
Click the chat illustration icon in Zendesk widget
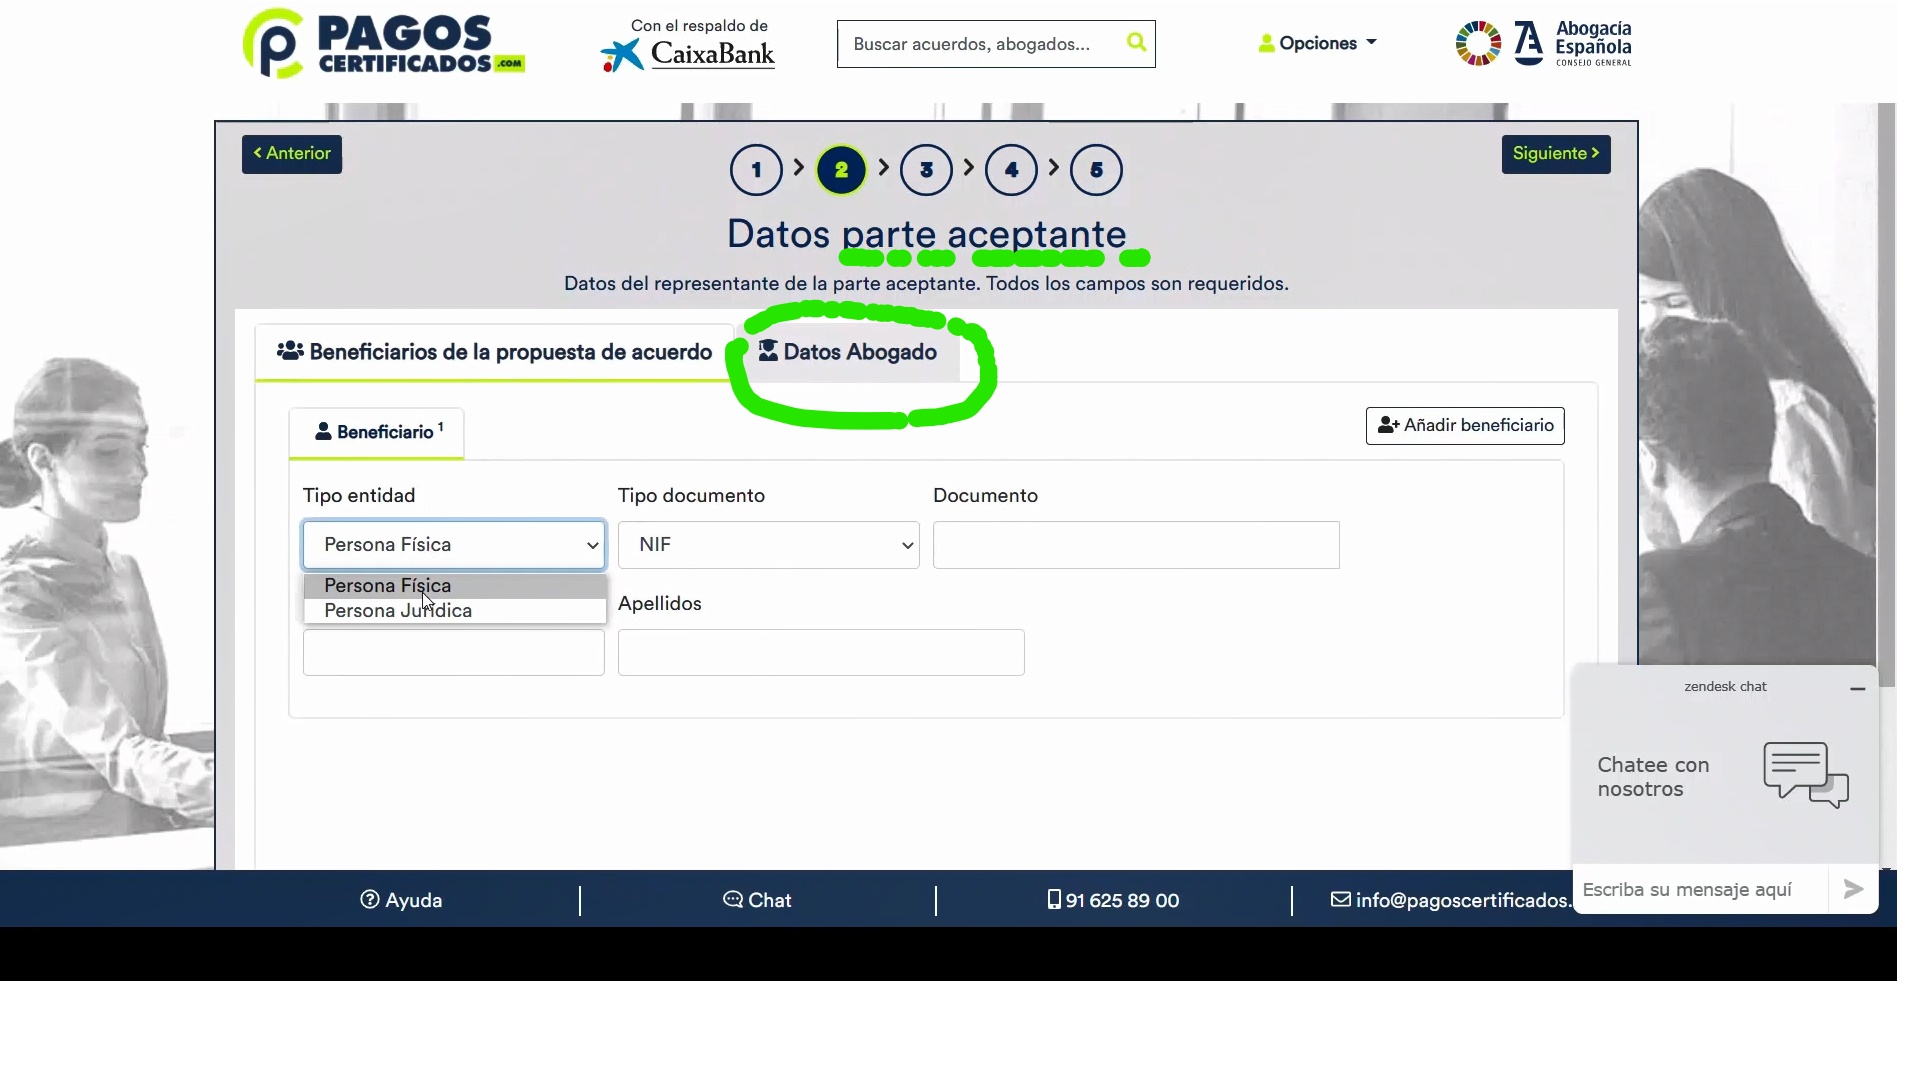(1805, 775)
